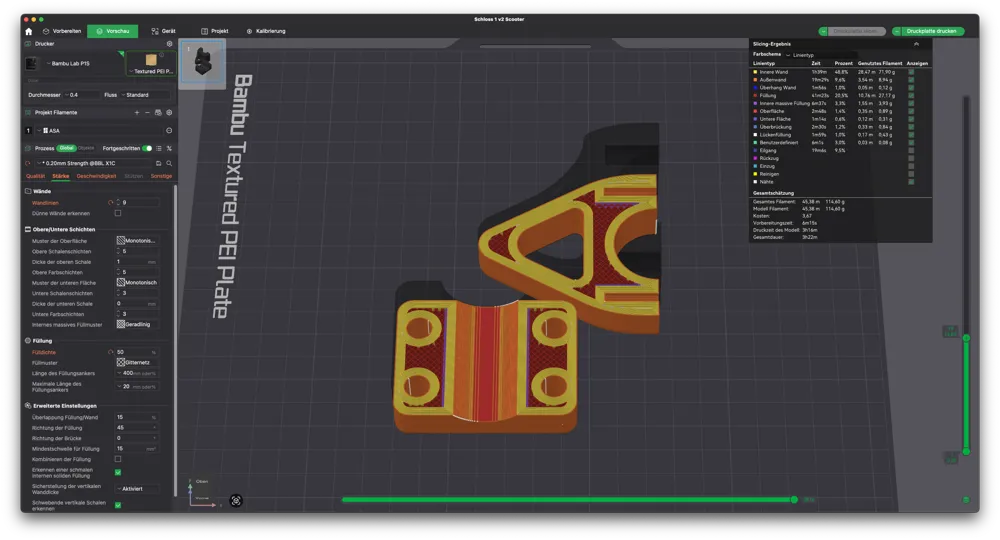
Task: Select the Objekte process scope button
Action: pyautogui.click(x=86, y=149)
